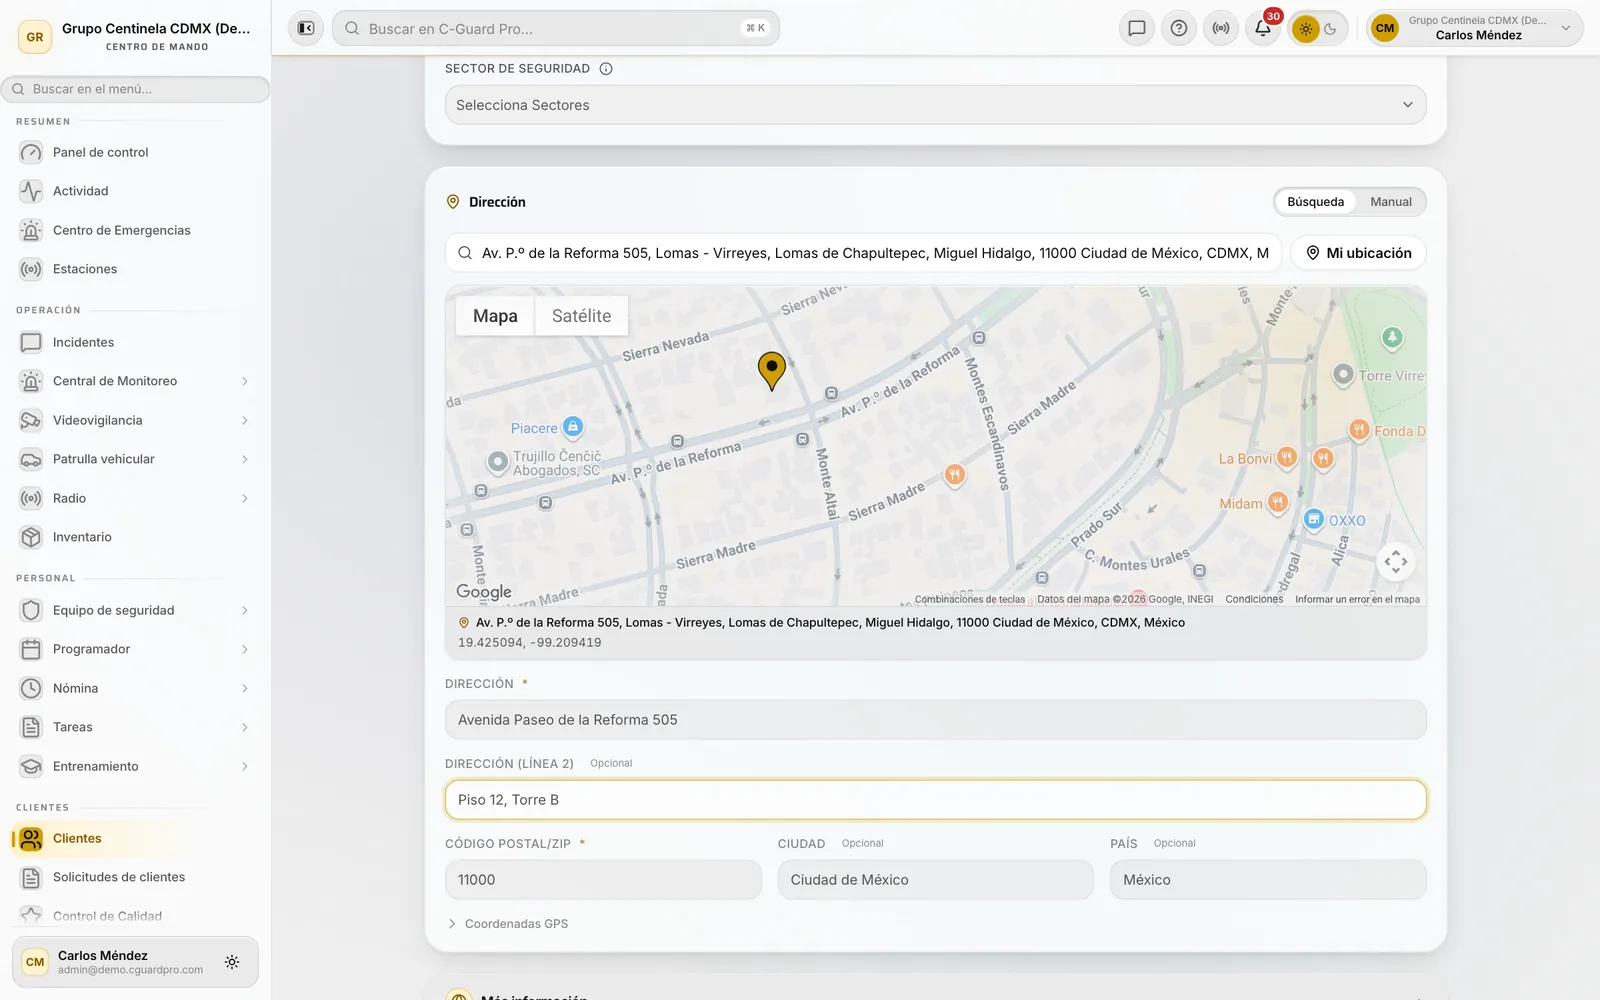Expand Equipo de seguridad submenu
This screenshot has height=1000, width=1600.
tap(244, 610)
